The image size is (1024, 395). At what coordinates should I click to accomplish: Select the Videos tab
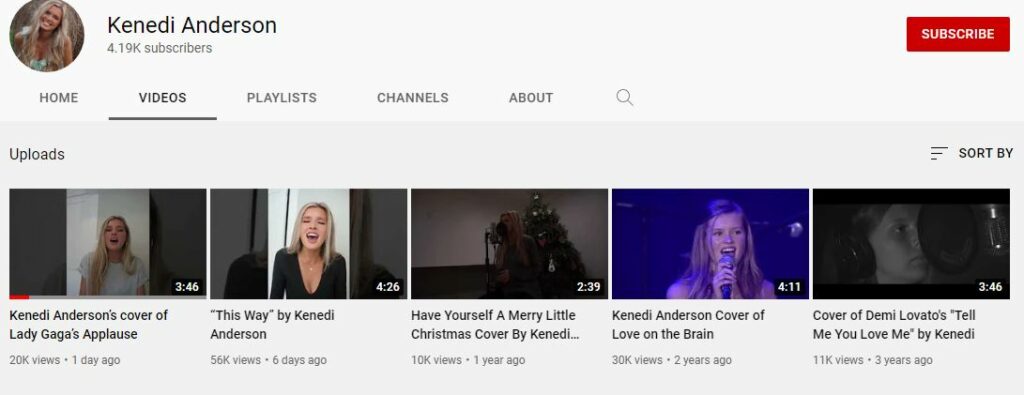163,98
